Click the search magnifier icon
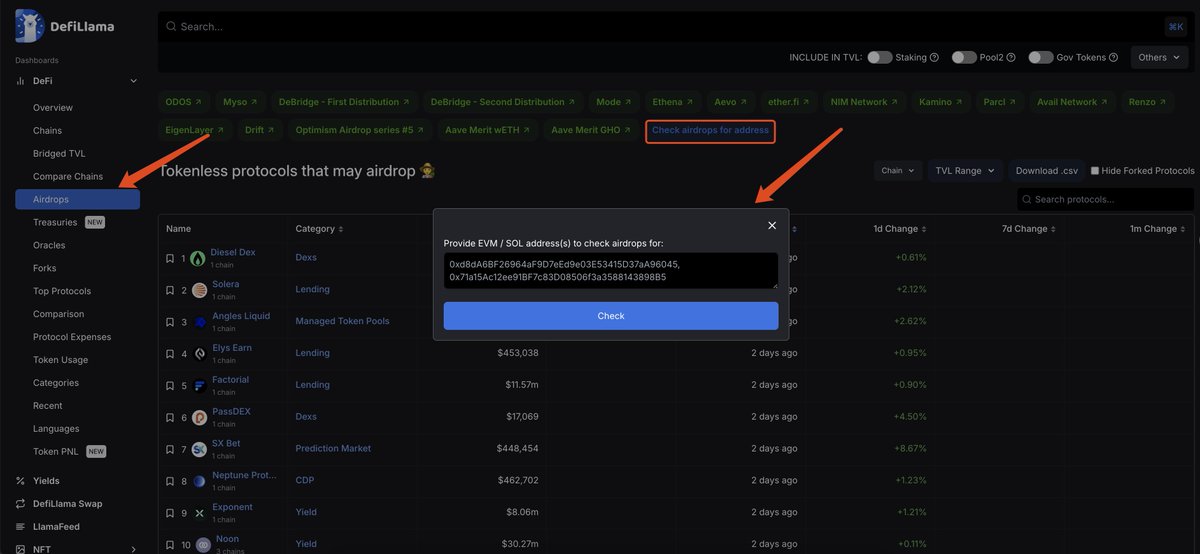Image resolution: width=1200 pixels, height=554 pixels. (x=172, y=27)
